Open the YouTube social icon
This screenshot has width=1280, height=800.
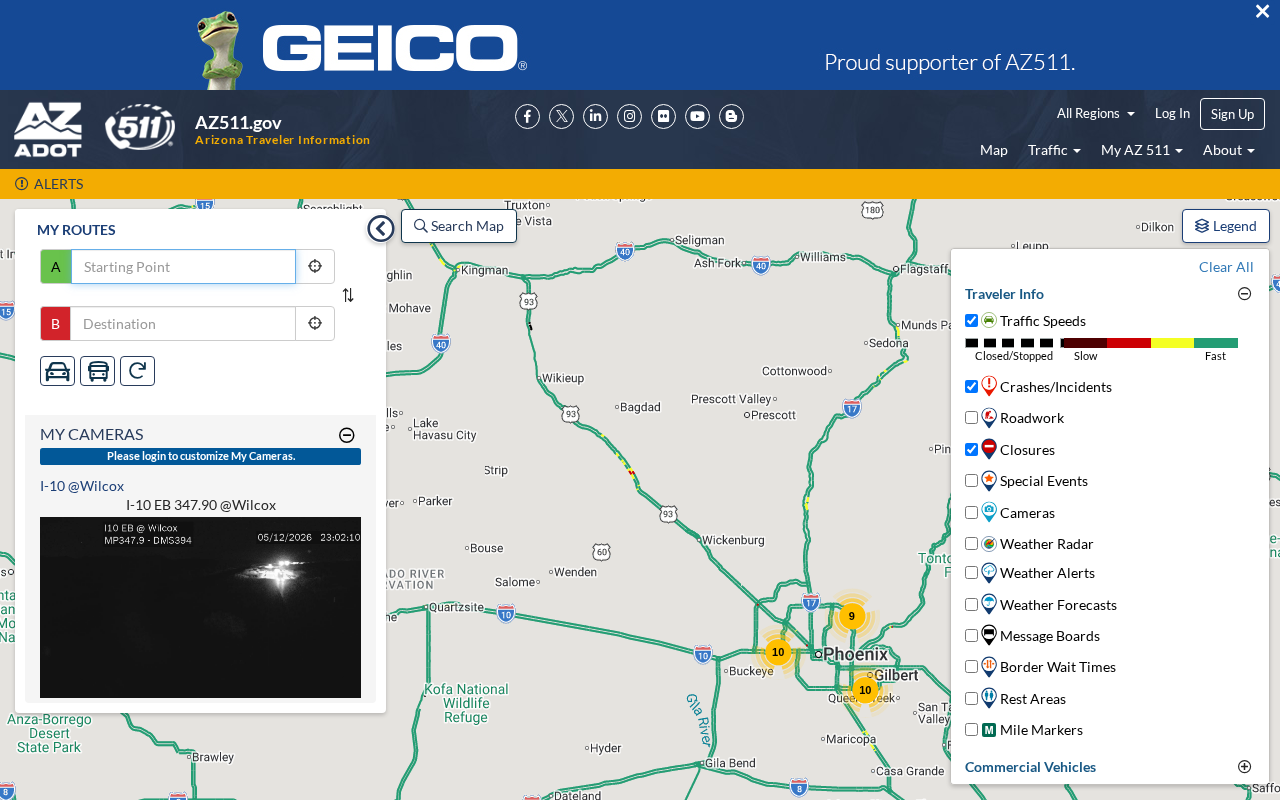coord(697,117)
